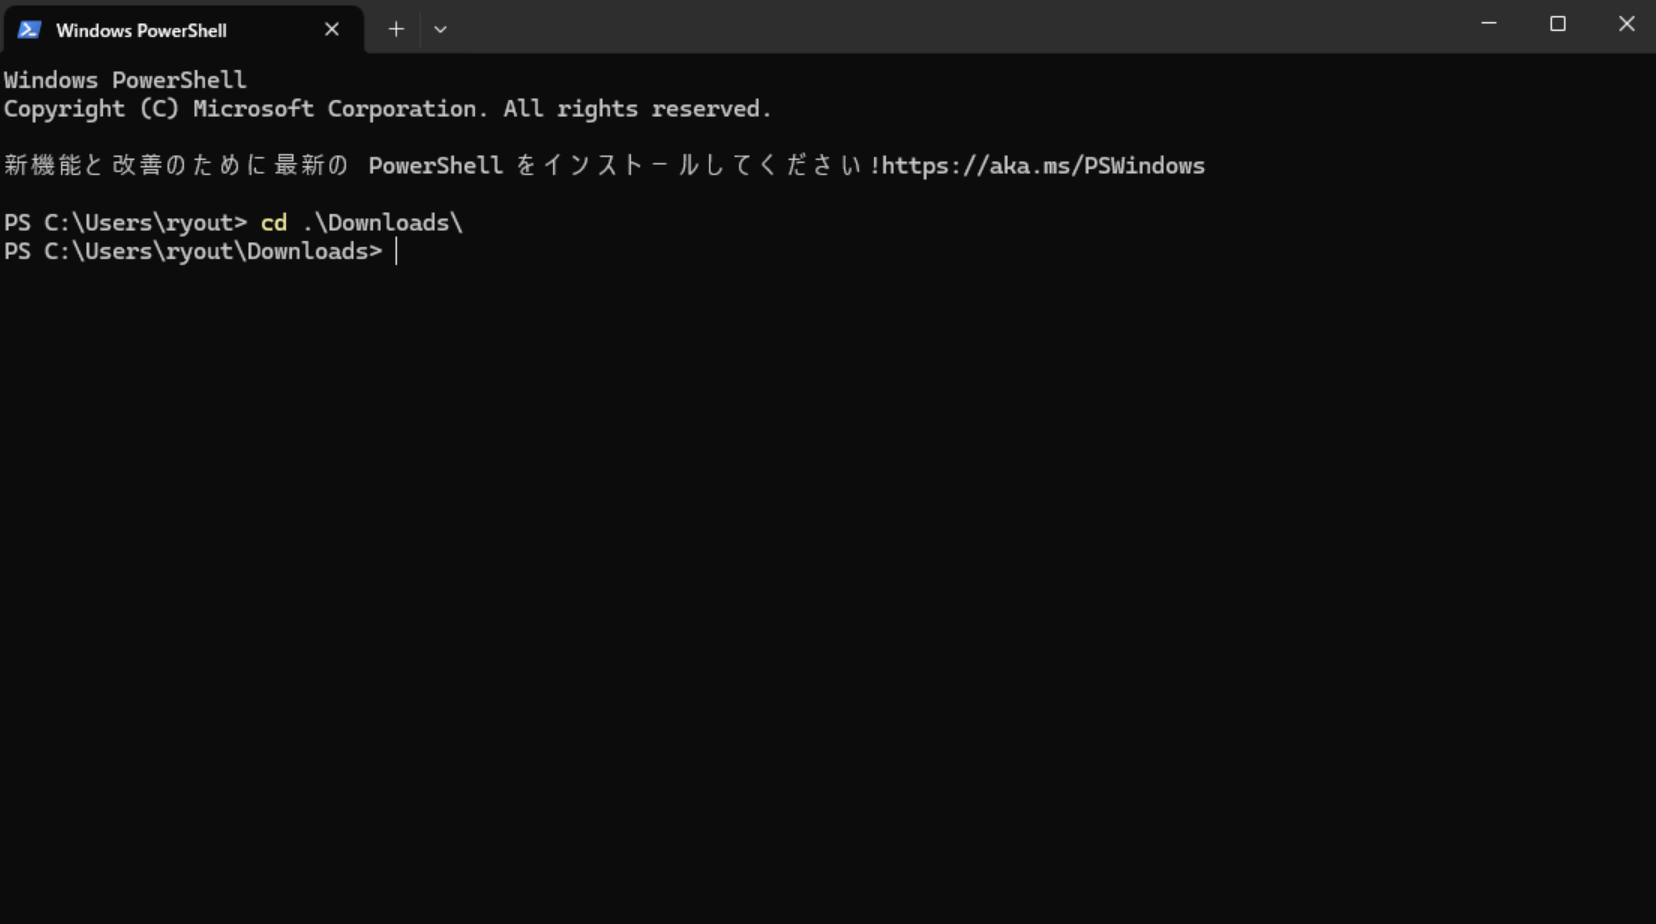
Task: Click the blinking cursor at the Downloads prompt
Action: [397, 252]
